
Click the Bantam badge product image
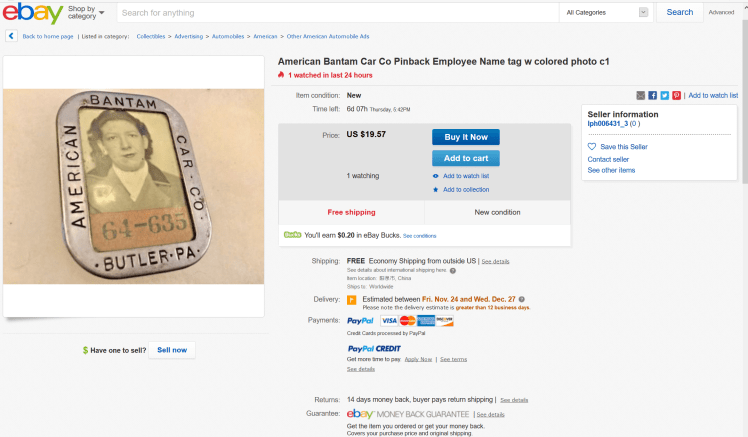point(138,185)
